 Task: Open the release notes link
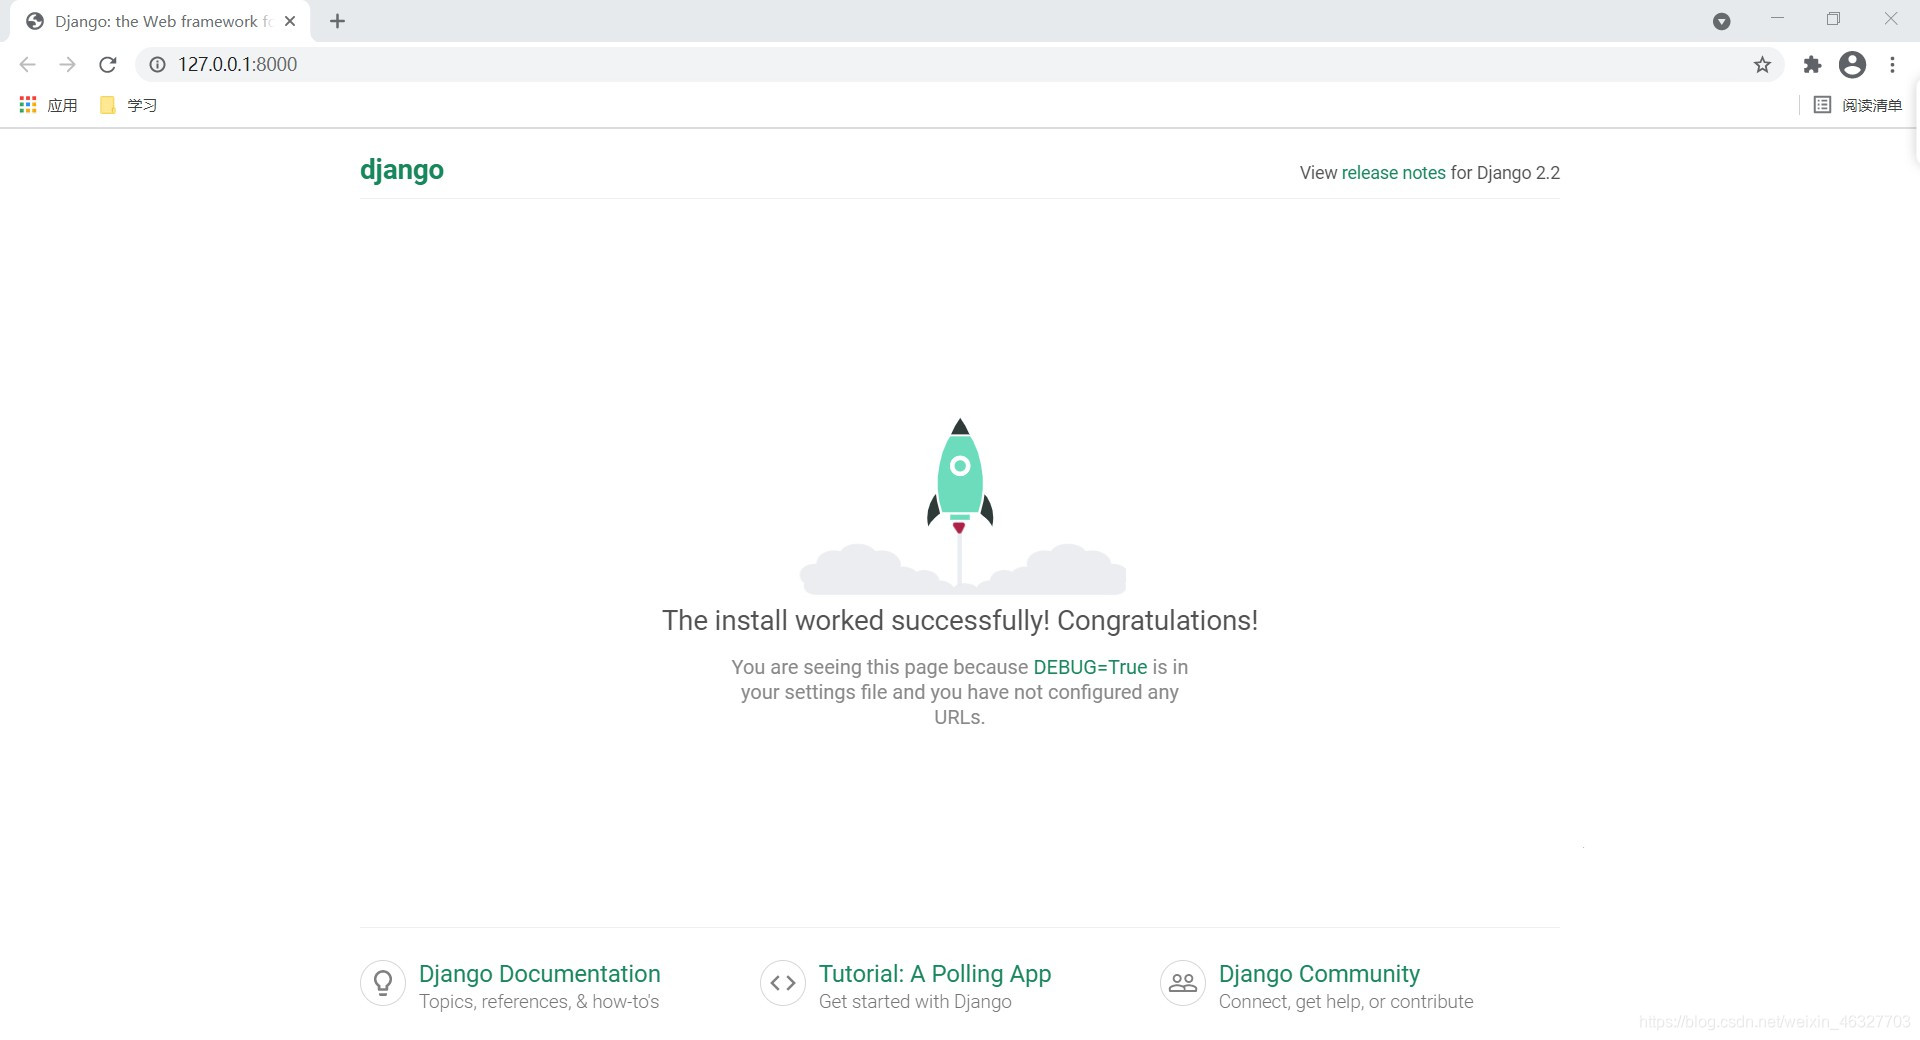click(1393, 173)
